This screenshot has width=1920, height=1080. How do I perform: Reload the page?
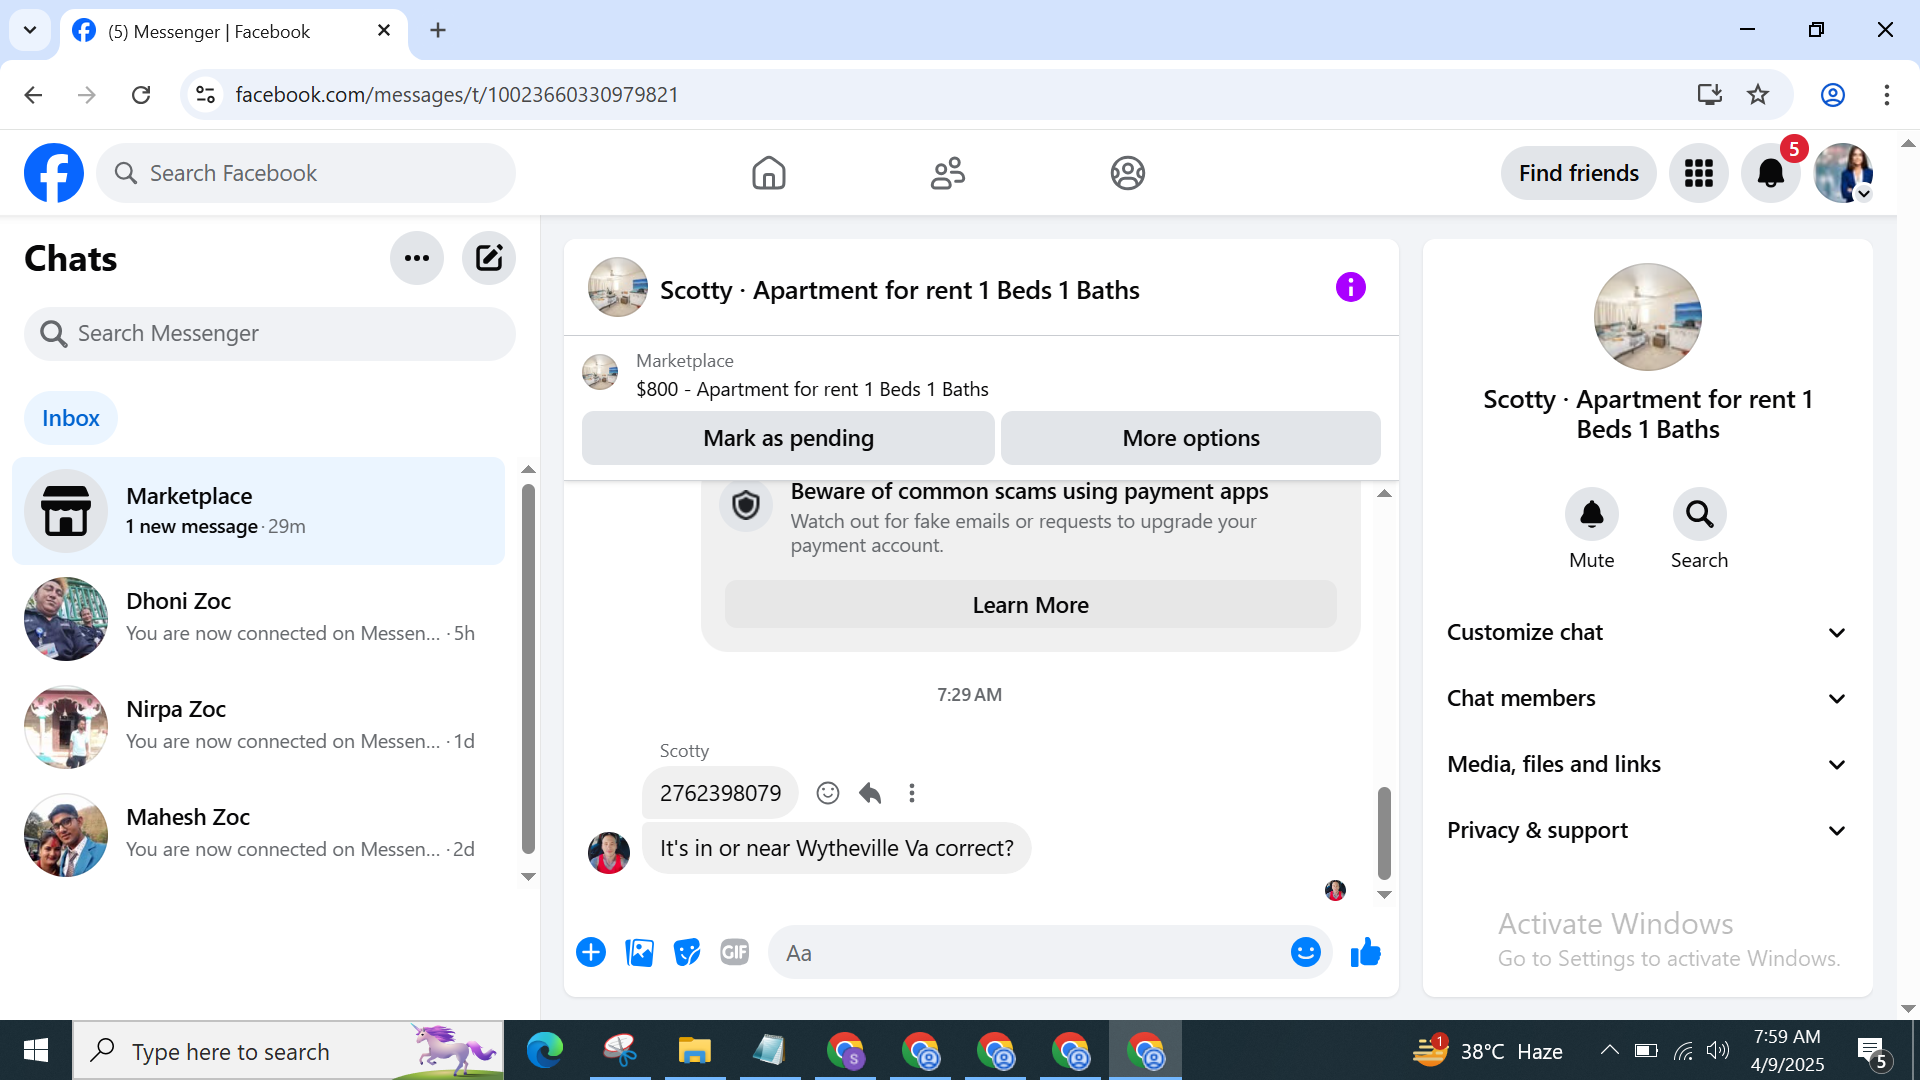click(x=141, y=95)
